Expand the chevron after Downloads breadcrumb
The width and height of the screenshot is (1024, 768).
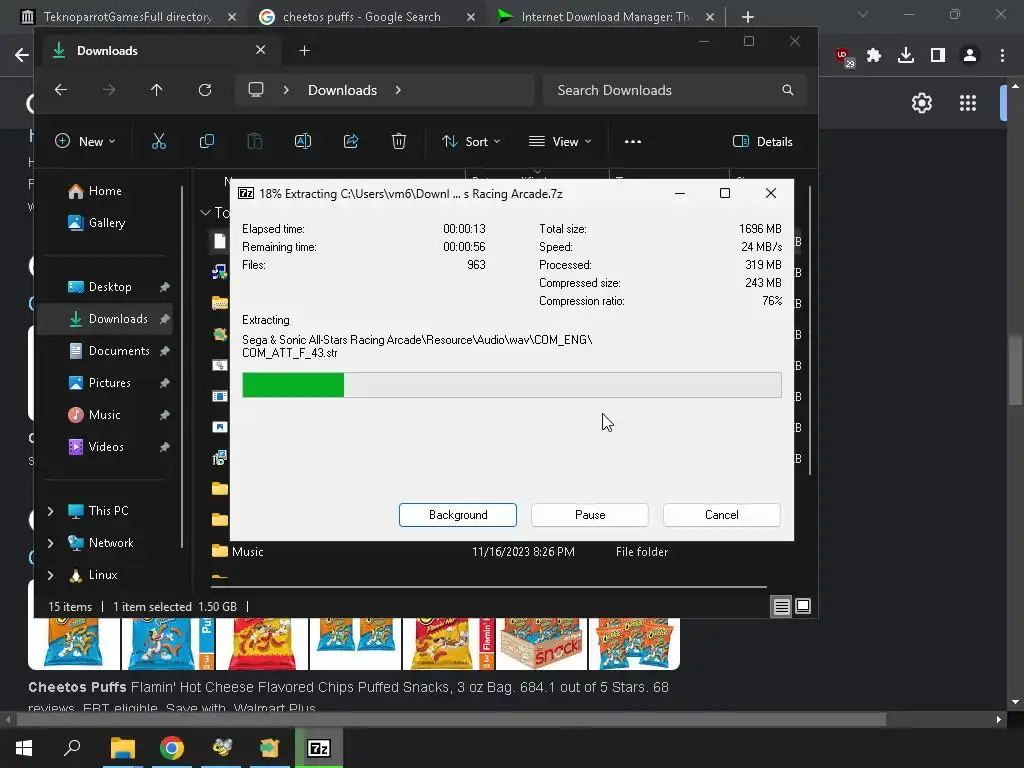(398, 90)
